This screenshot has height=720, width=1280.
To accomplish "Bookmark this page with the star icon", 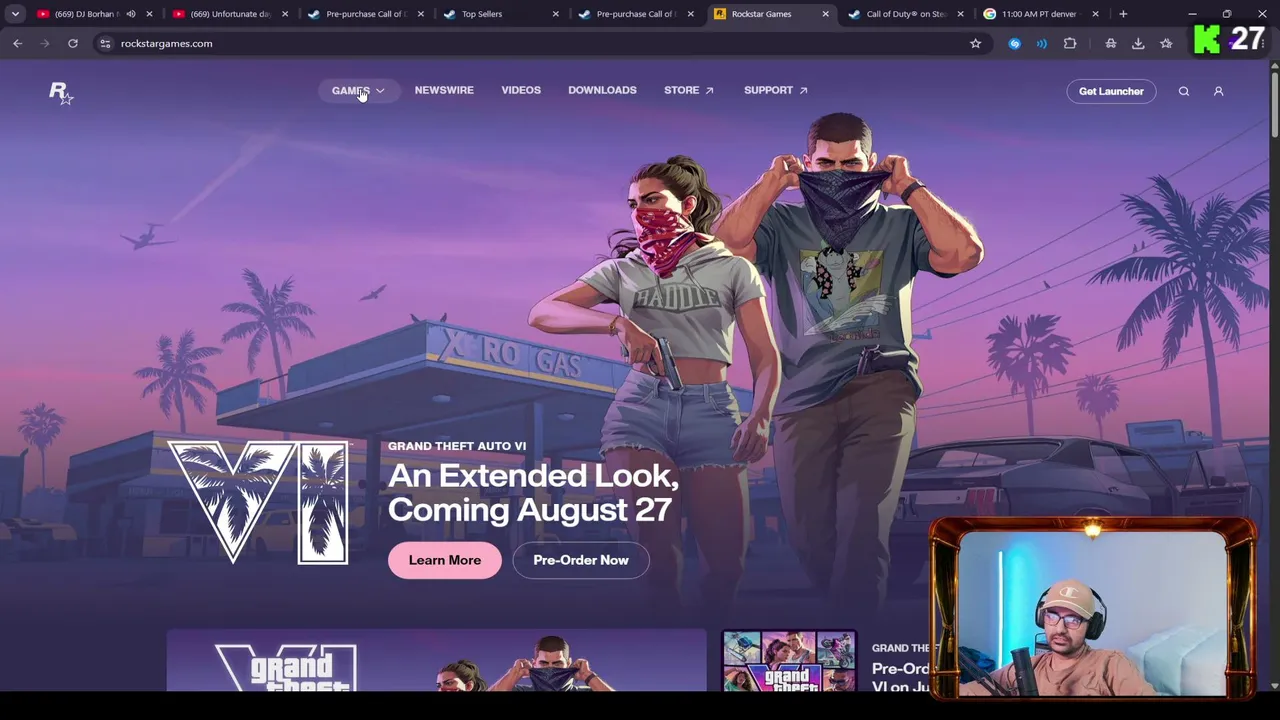I will point(975,43).
